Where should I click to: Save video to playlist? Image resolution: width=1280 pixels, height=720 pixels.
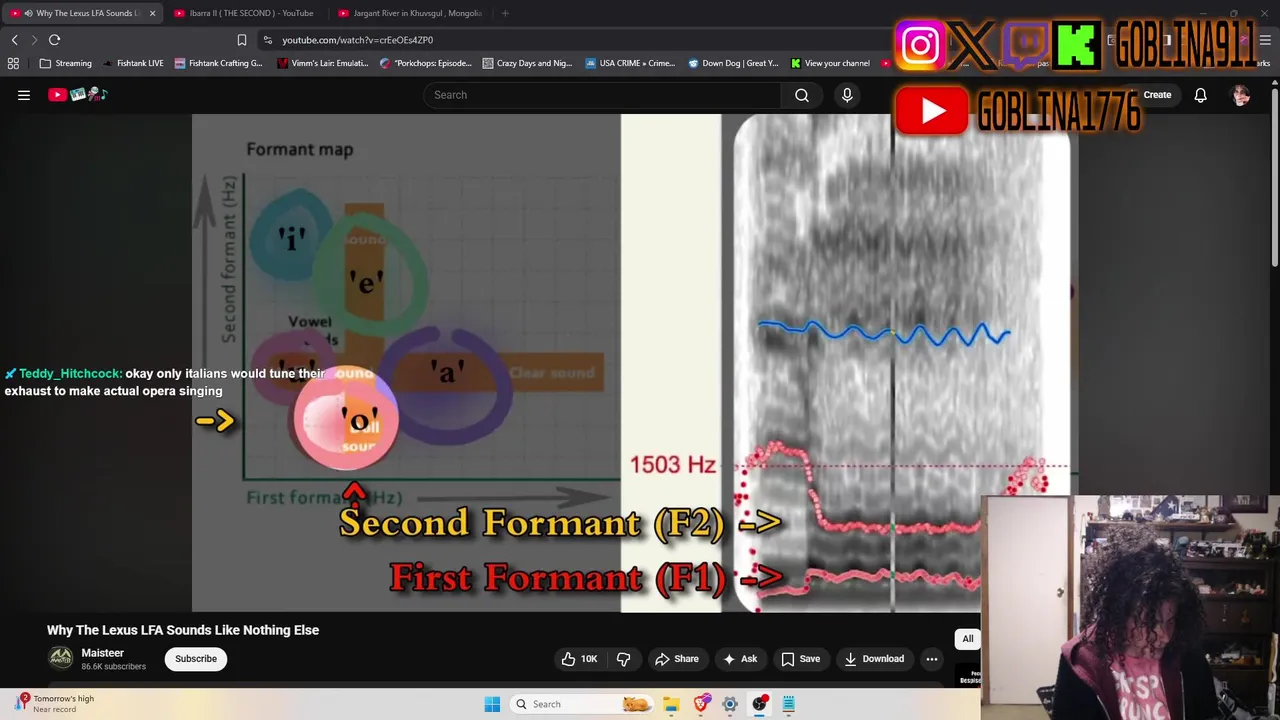coord(800,659)
